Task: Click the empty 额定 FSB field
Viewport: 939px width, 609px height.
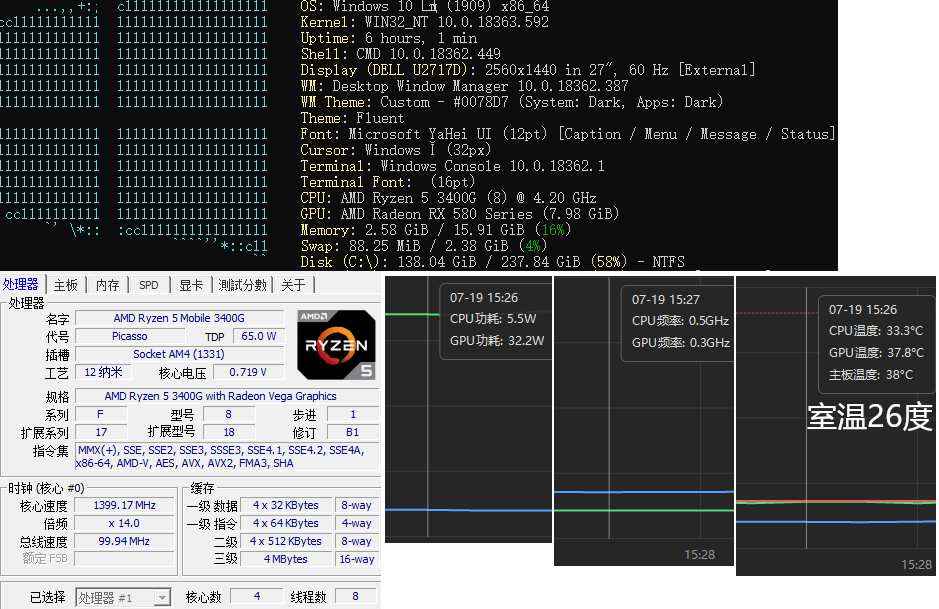Action: [x=125, y=559]
